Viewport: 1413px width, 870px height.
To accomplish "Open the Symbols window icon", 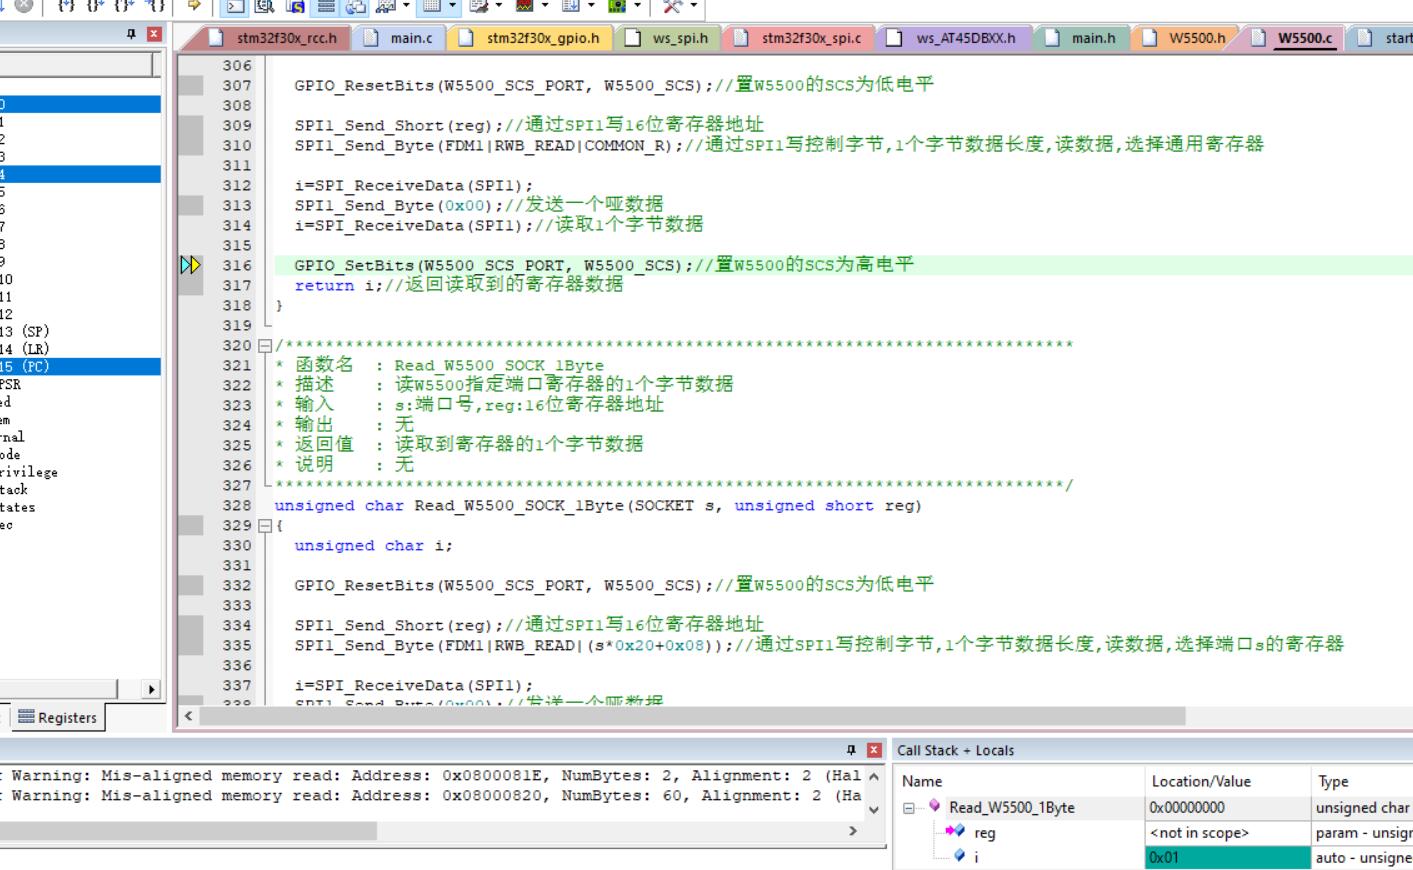I will [x=296, y=7].
